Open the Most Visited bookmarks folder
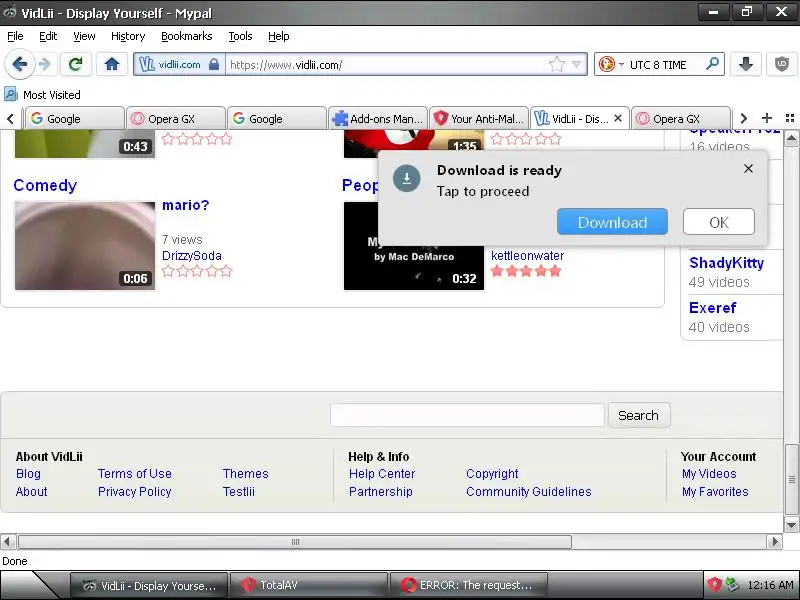The height and width of the screenshot is (600, 800). pyautogui.click(x=42, y=94)
